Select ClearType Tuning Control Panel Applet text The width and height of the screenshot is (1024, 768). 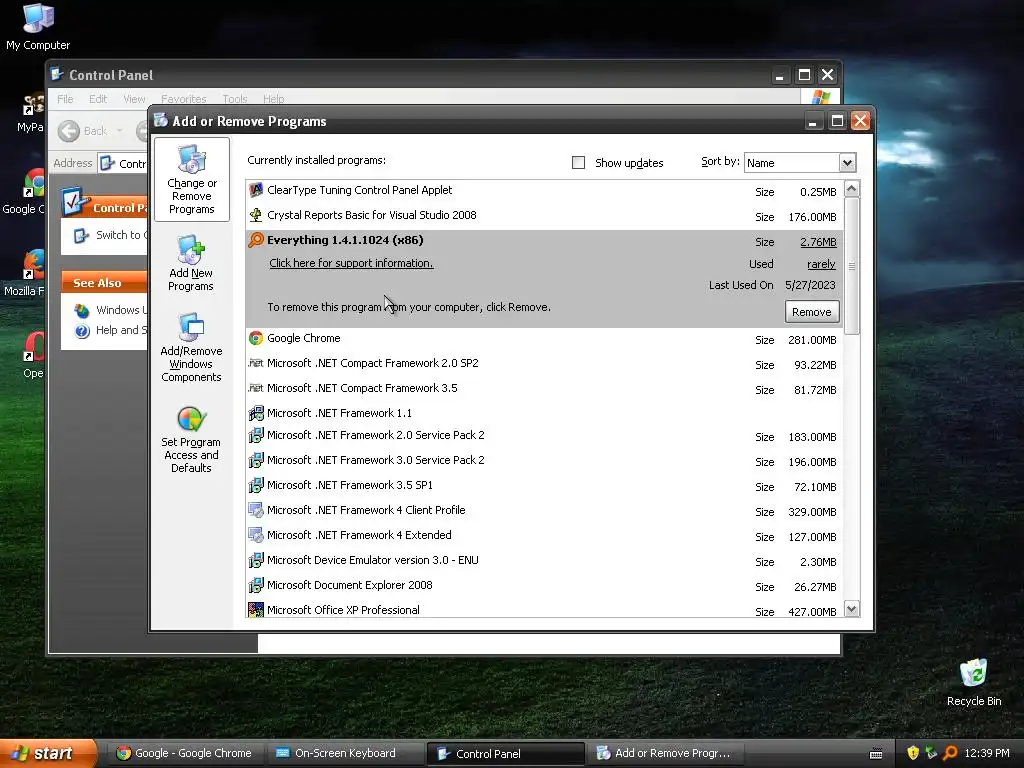point(359,190)
